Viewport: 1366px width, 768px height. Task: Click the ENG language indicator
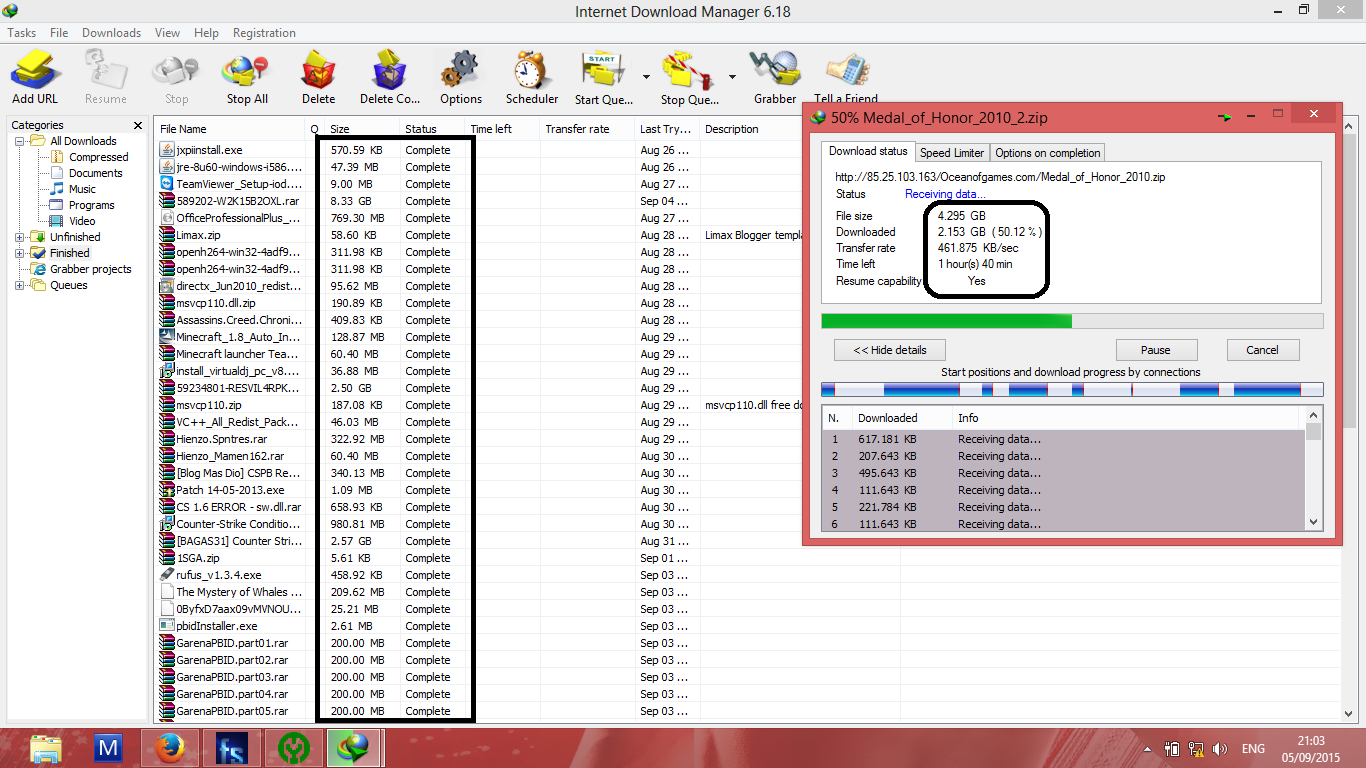1252,748
